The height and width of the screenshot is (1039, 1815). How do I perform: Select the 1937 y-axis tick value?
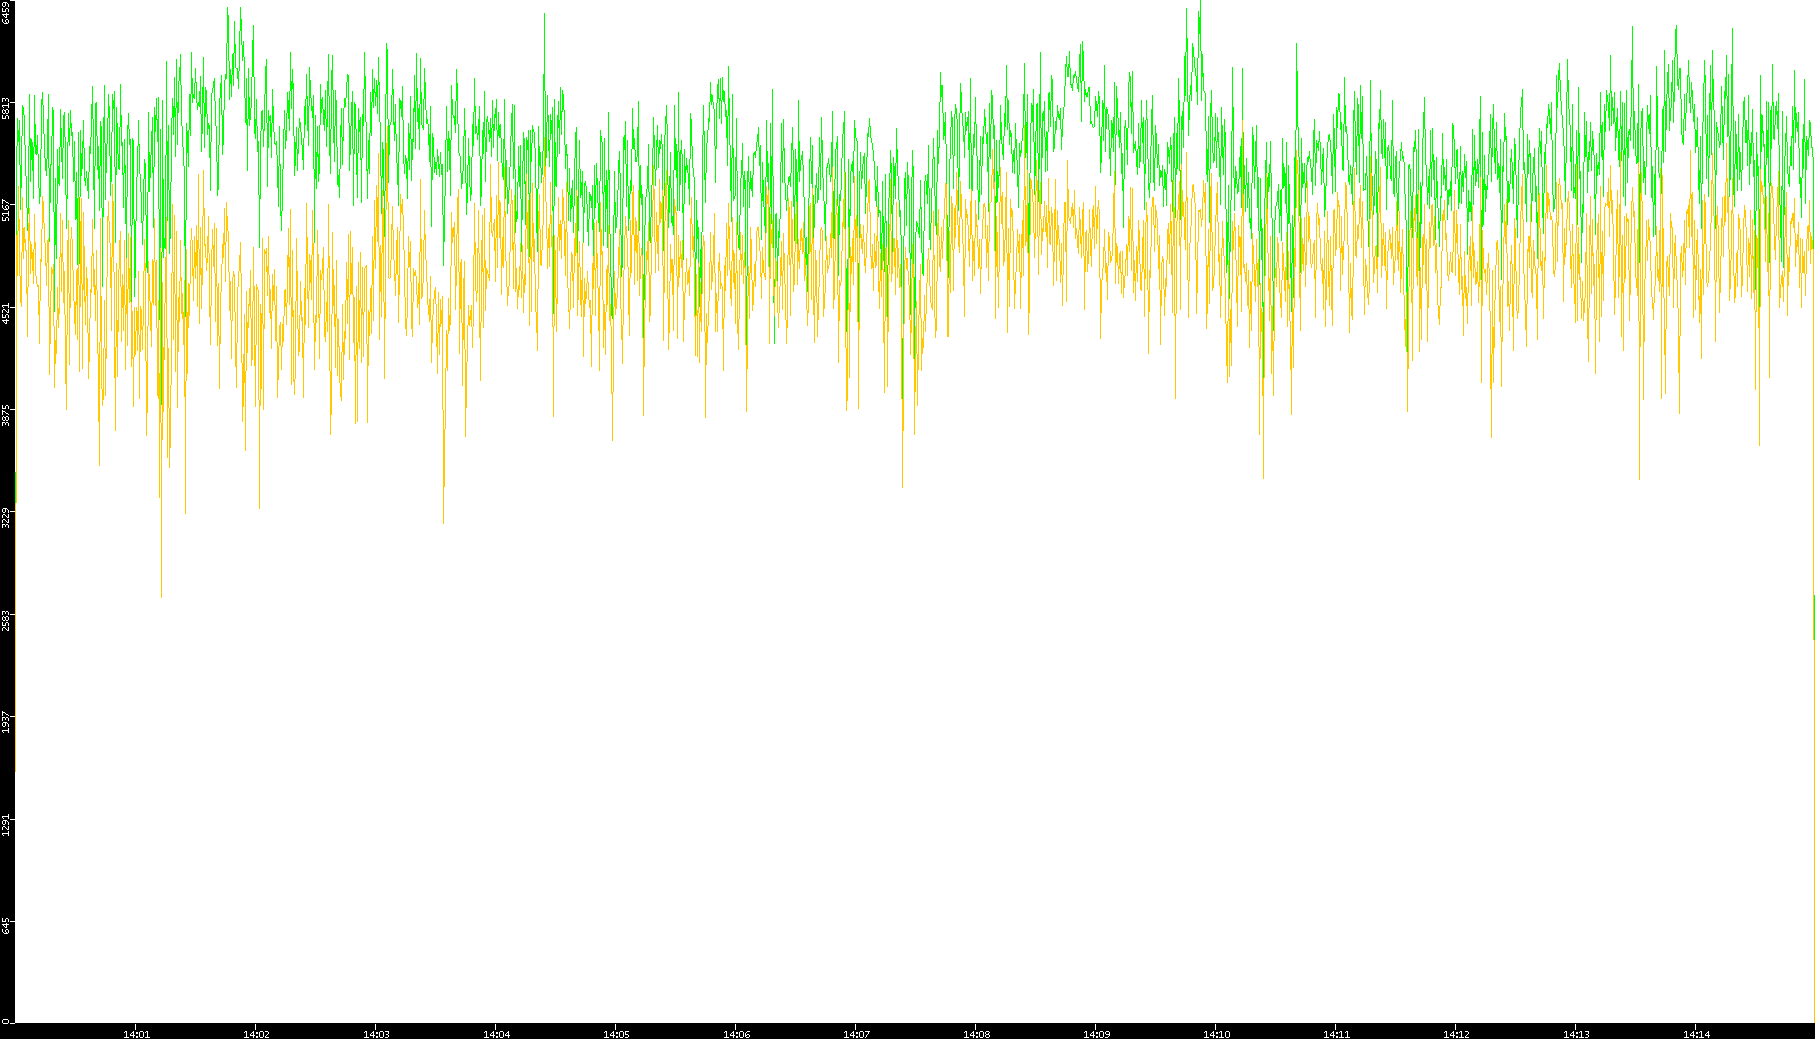[x=7, y=722]
